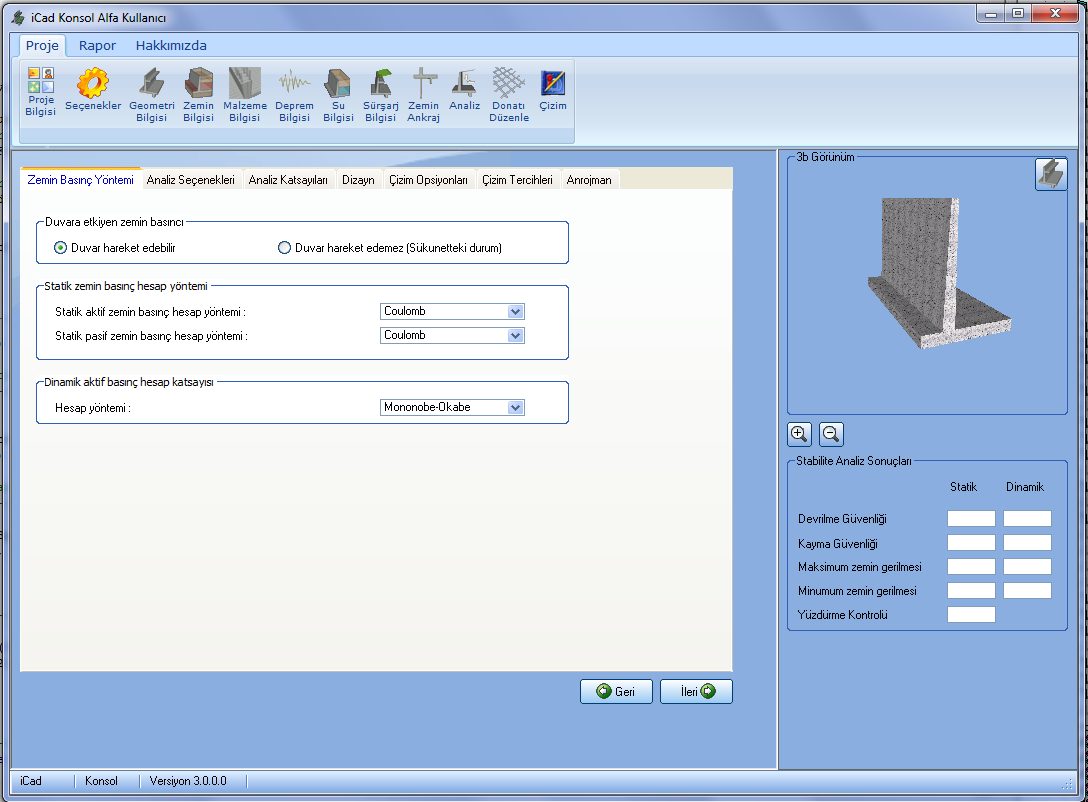
Task: Open the Anrojman tab
Action: pos(589,180)
